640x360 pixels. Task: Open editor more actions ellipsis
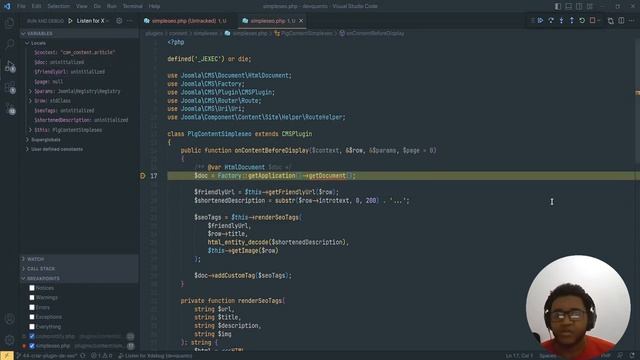pyautogui.click(x=631, y=21)
